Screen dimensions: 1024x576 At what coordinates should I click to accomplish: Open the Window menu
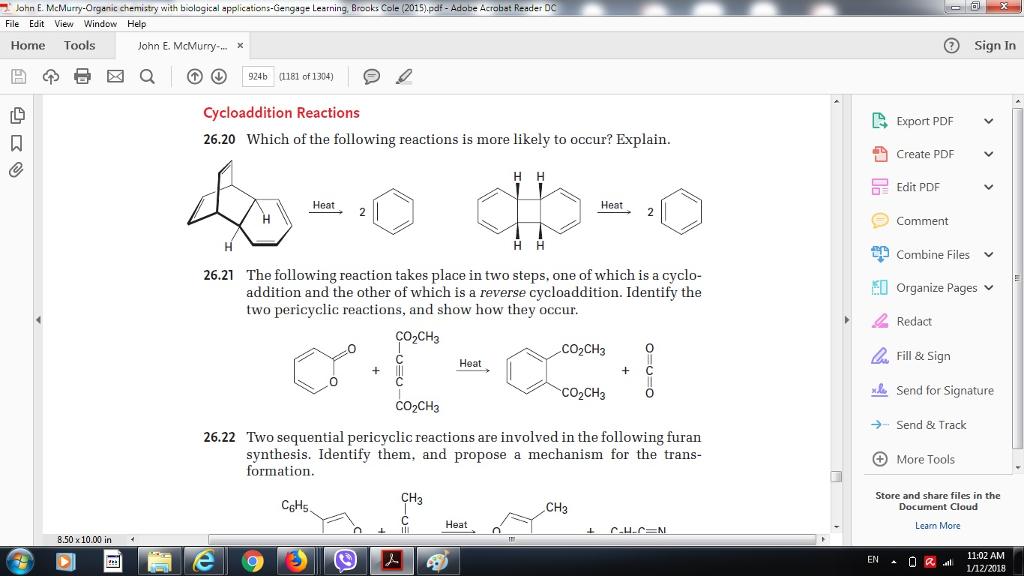pos(100,24)
